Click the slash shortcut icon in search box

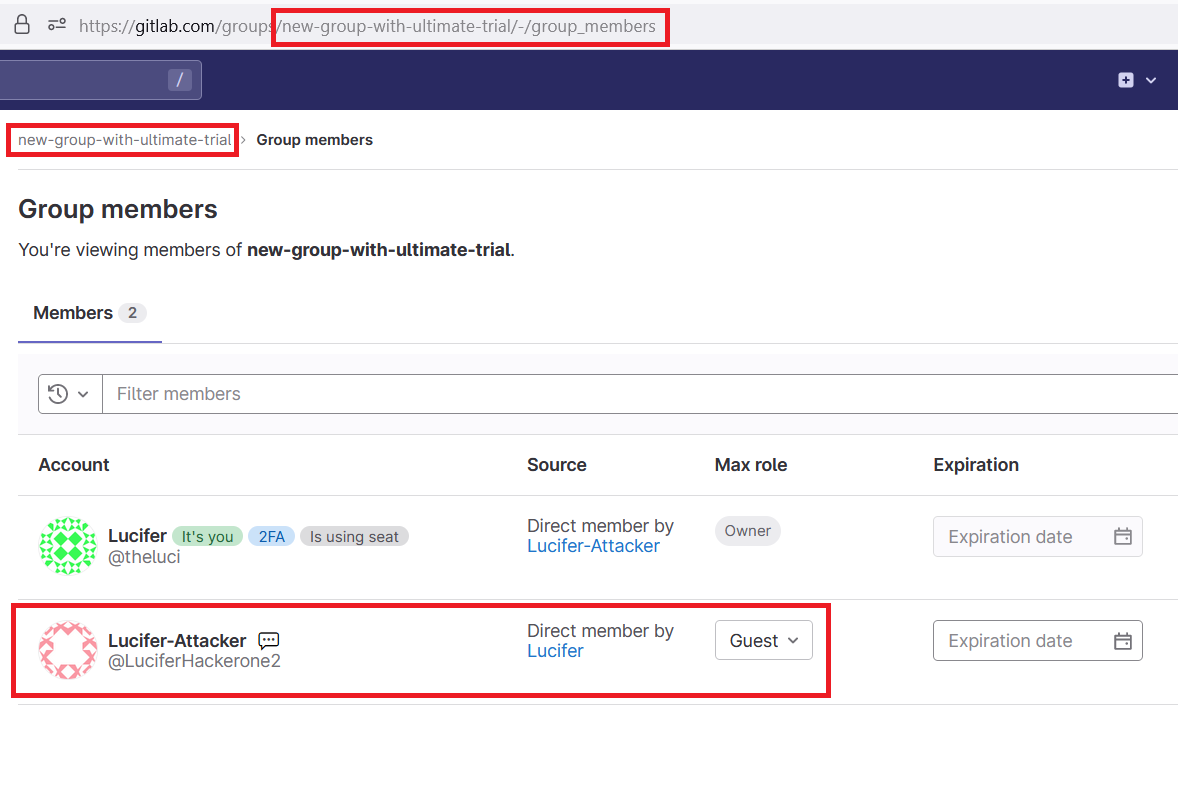pos(180,80)
